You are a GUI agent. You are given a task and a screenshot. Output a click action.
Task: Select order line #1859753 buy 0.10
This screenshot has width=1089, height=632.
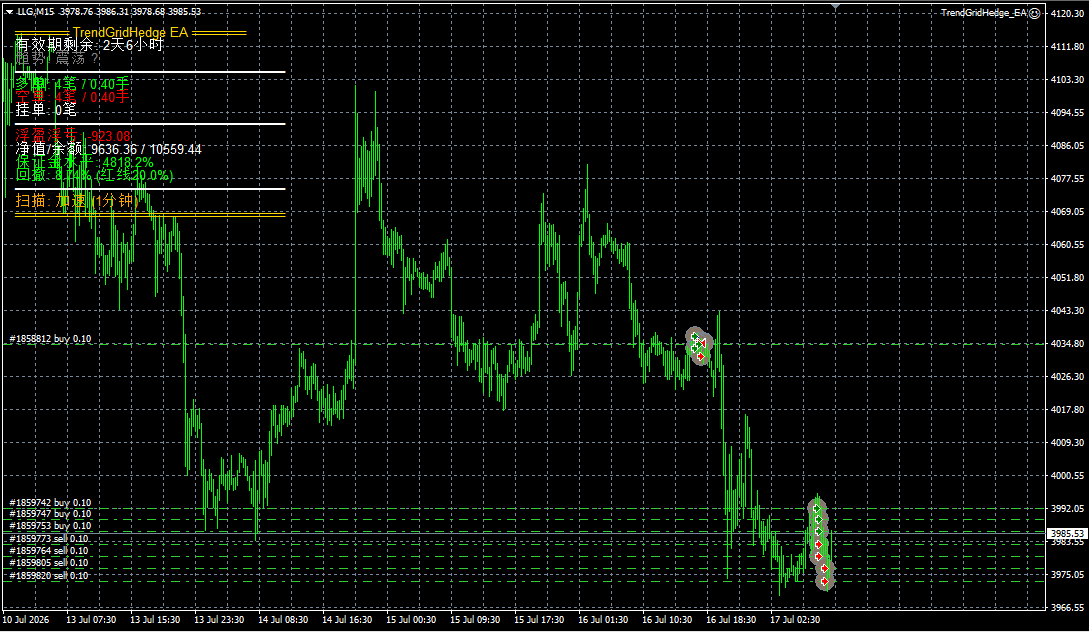(x=50, y=526)
